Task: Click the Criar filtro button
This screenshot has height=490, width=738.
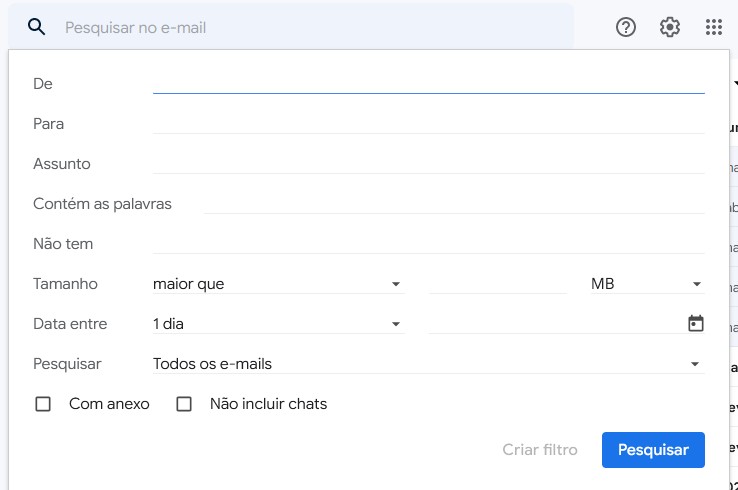Action: tap(540, 450)
